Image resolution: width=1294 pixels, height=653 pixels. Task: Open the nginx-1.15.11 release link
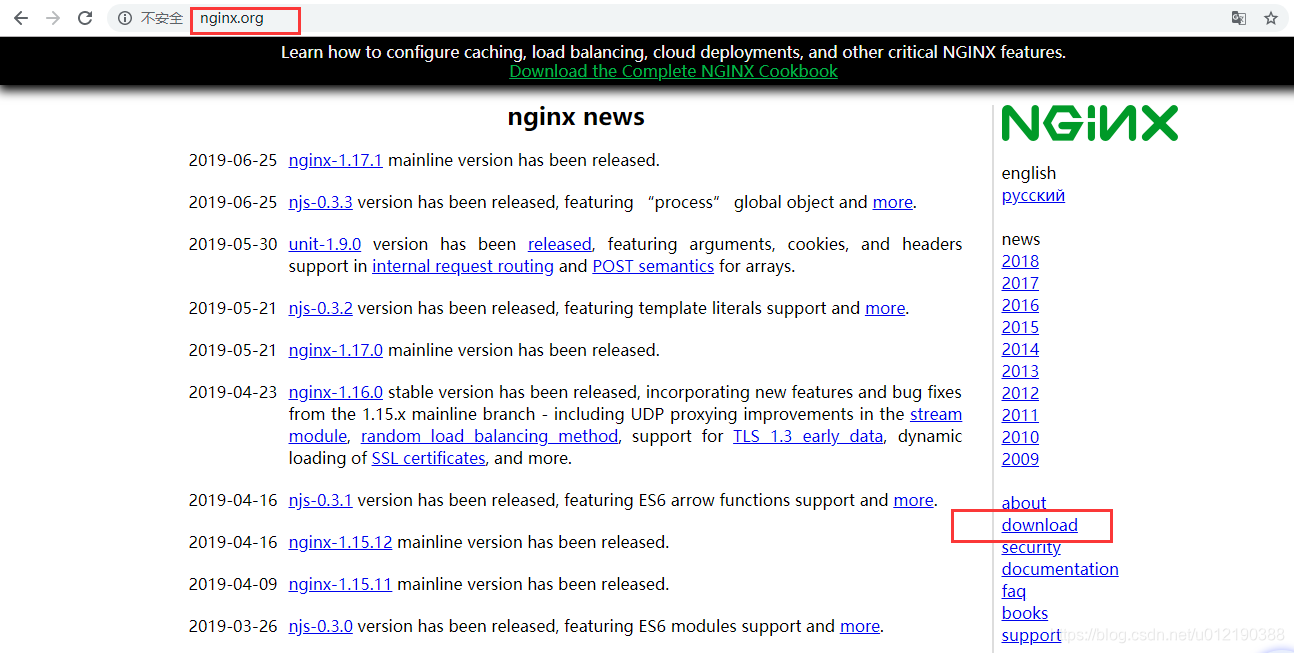coord(340,584)
